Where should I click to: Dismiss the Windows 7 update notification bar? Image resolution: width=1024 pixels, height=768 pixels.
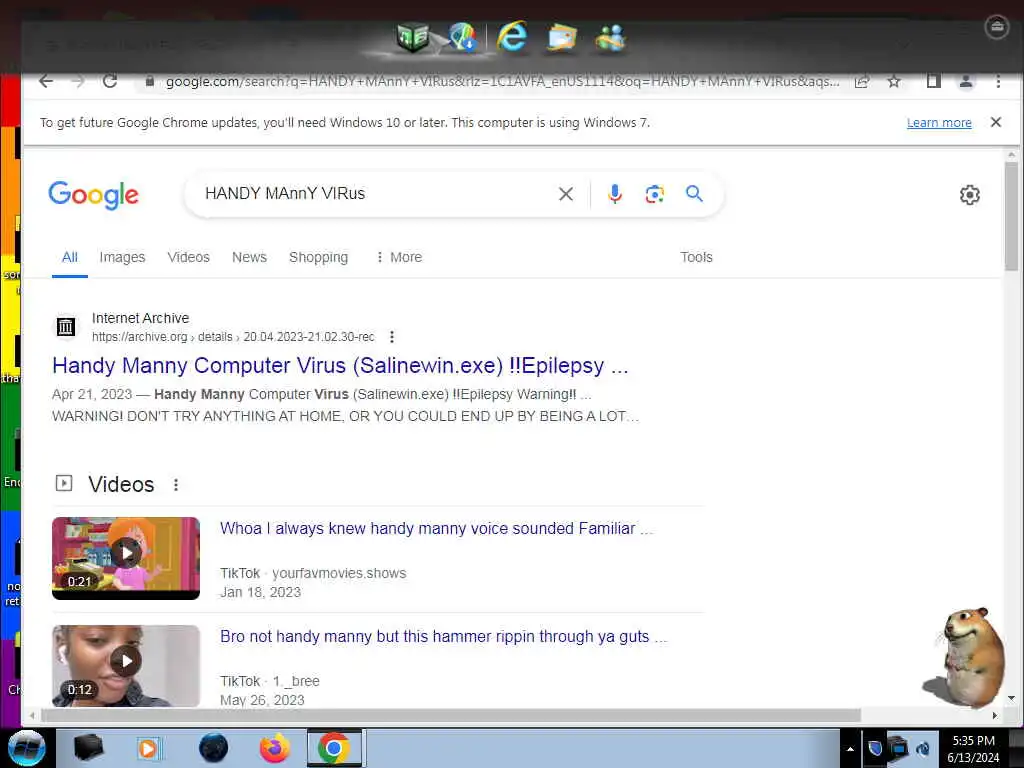995,122
